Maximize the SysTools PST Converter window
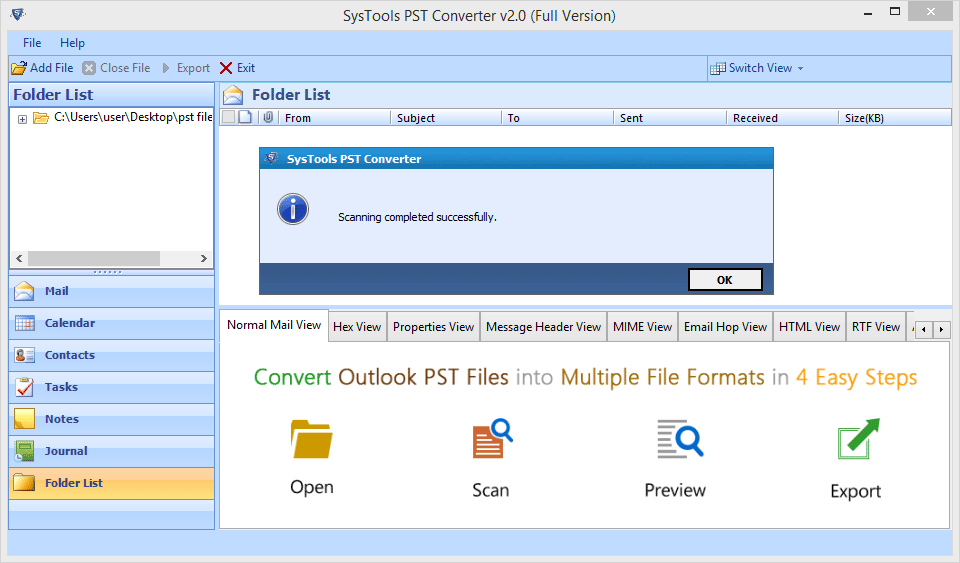Image resolution: width=960 pixels, height=563 pixels. [895, 12]
